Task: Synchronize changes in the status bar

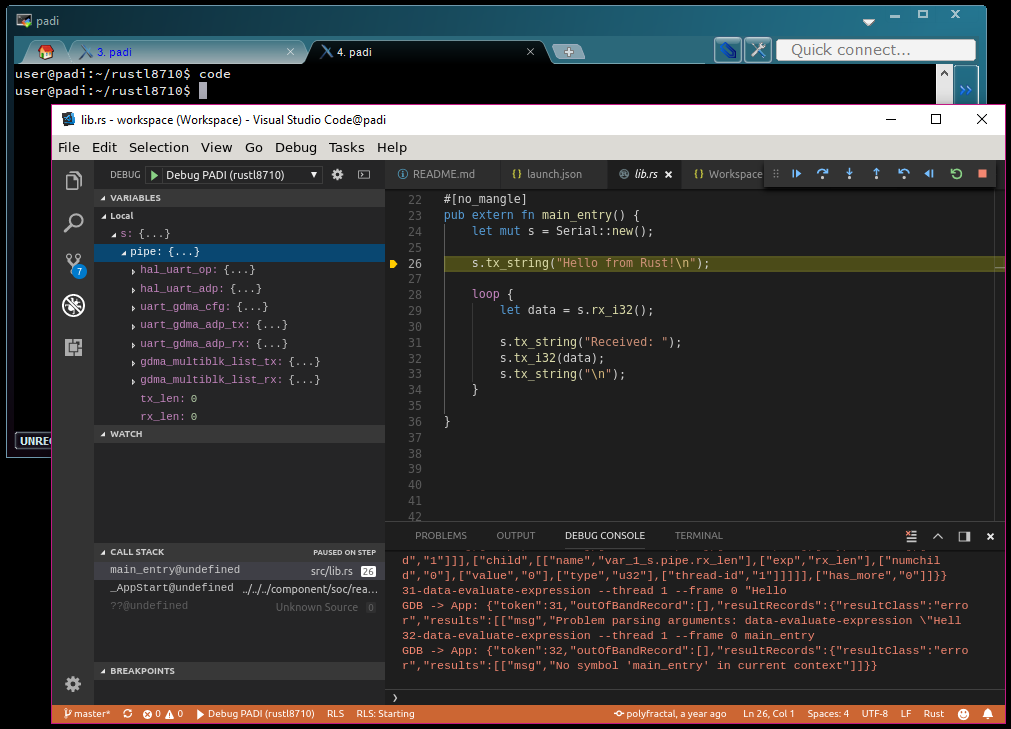Action: tap(128, 714)
